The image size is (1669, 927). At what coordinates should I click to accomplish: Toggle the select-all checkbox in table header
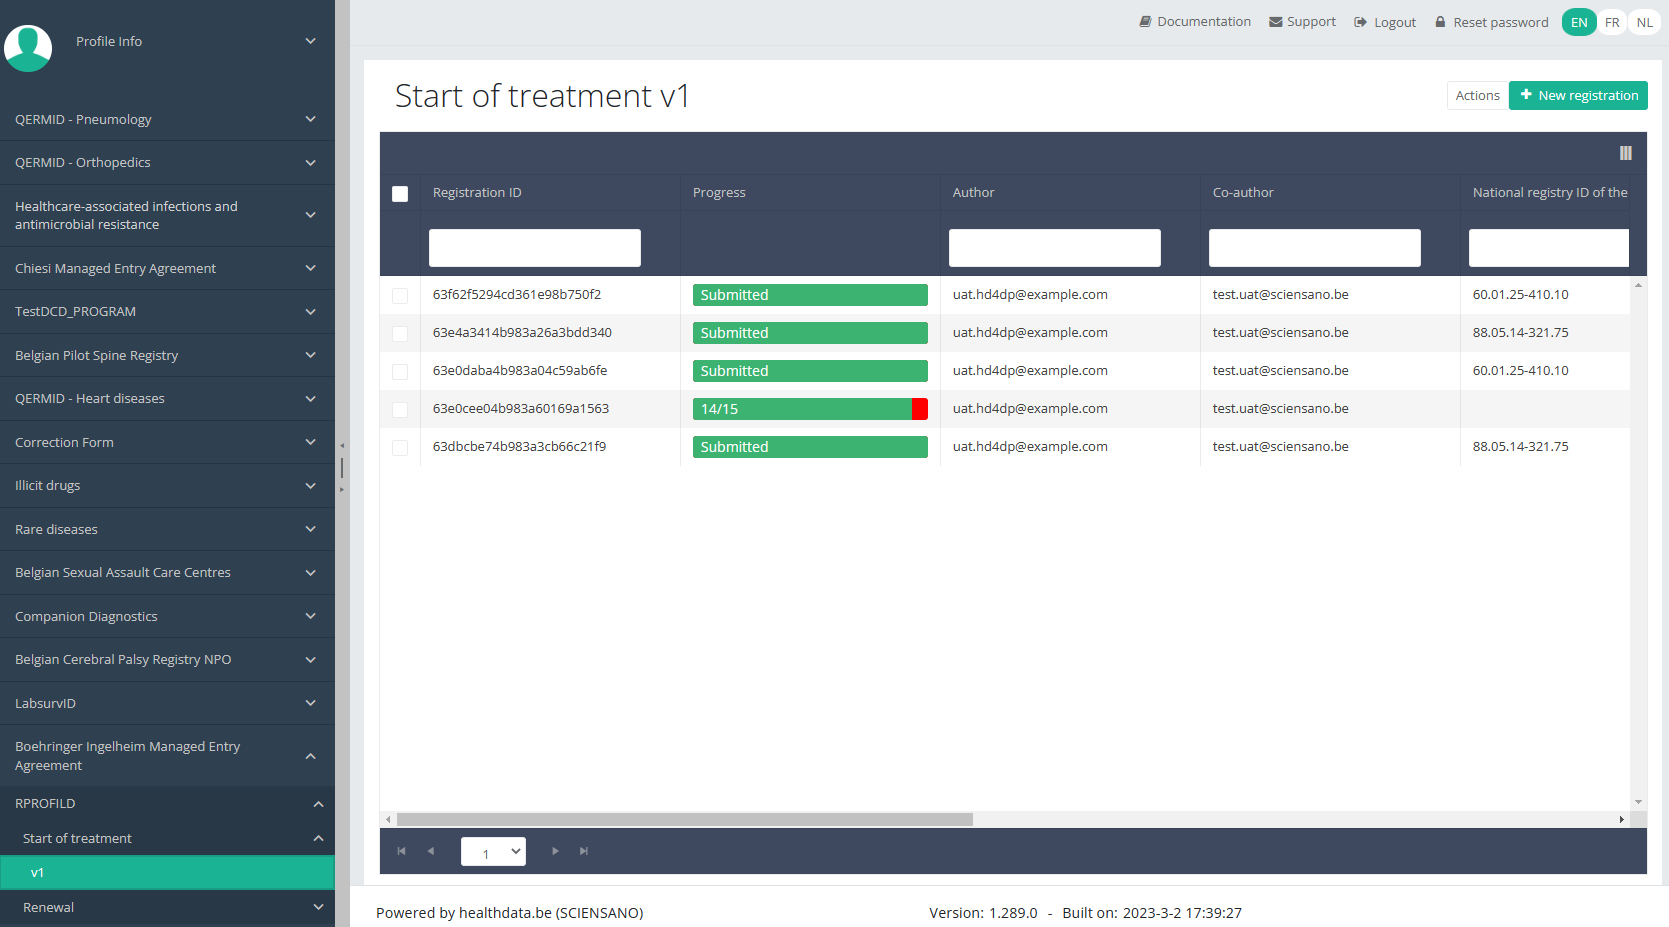coord(400,194)
